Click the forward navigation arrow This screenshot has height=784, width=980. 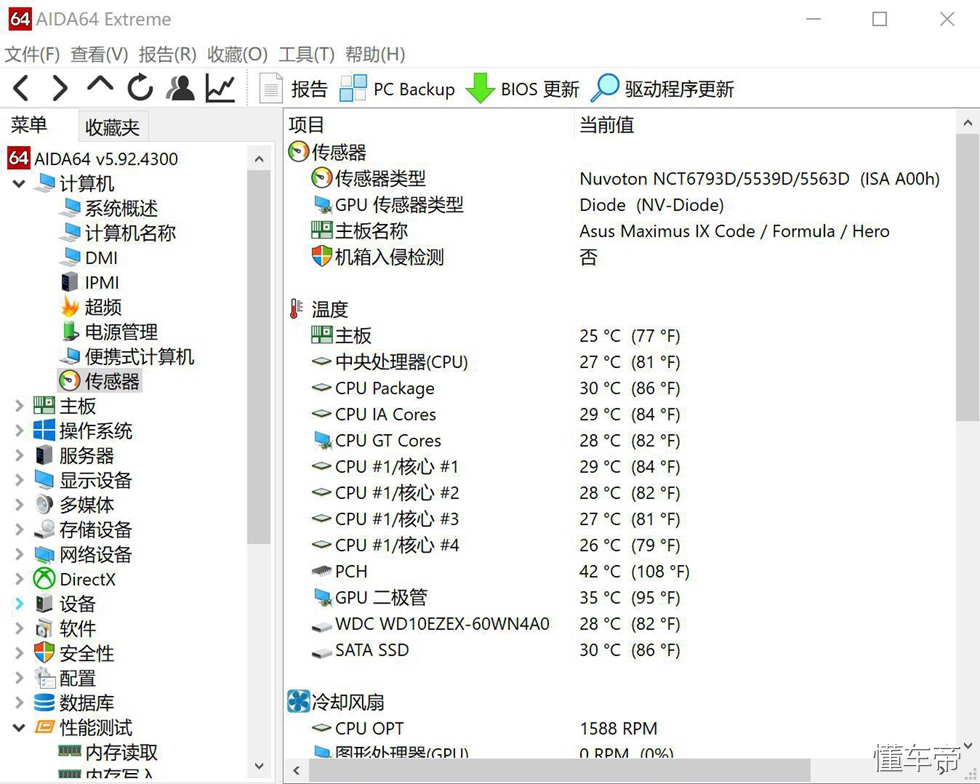pos(59,88)
